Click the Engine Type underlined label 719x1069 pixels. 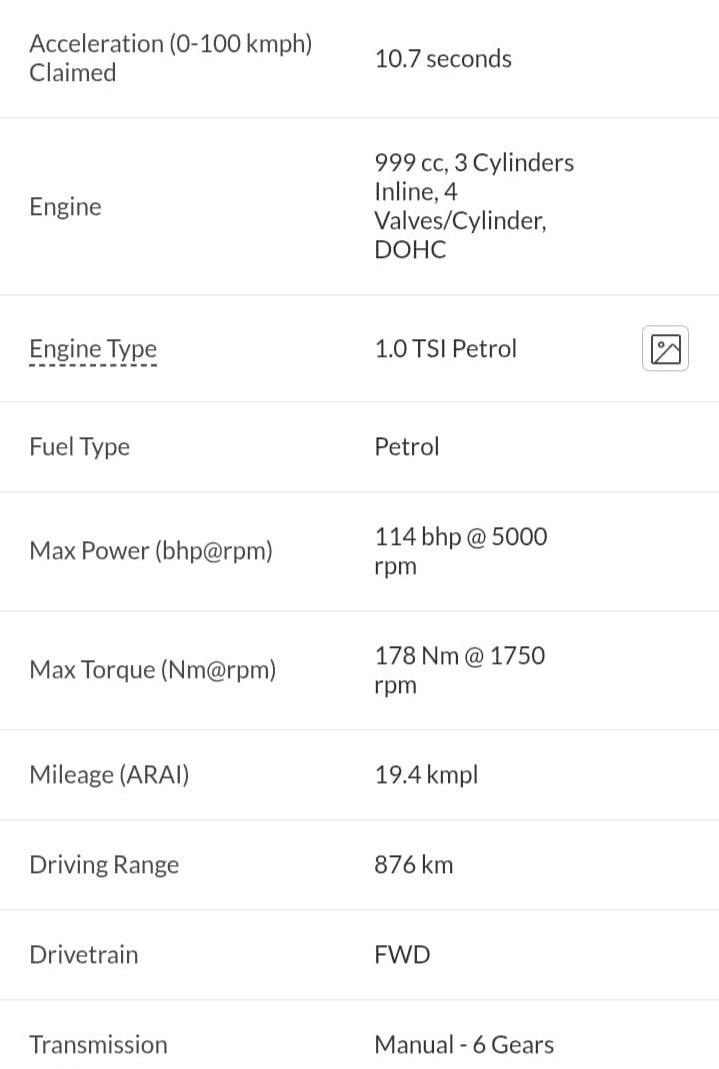pyautogui.click(x=93, y=349)
